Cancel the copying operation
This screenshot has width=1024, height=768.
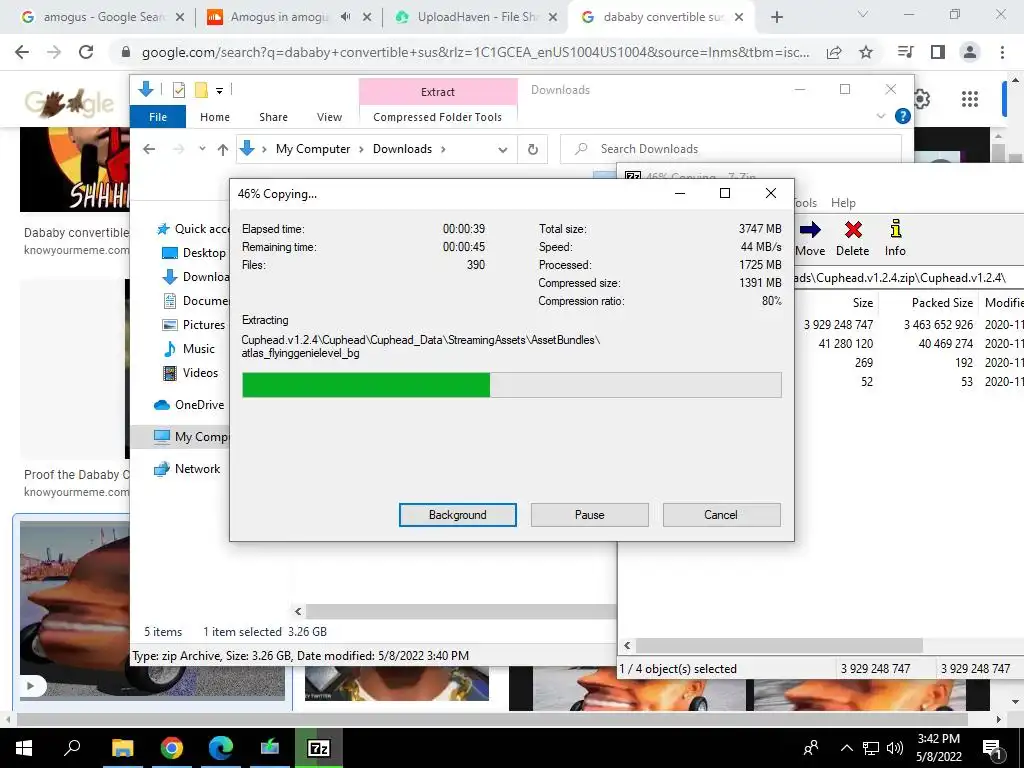pyautogui.click(x=722, y=515)
